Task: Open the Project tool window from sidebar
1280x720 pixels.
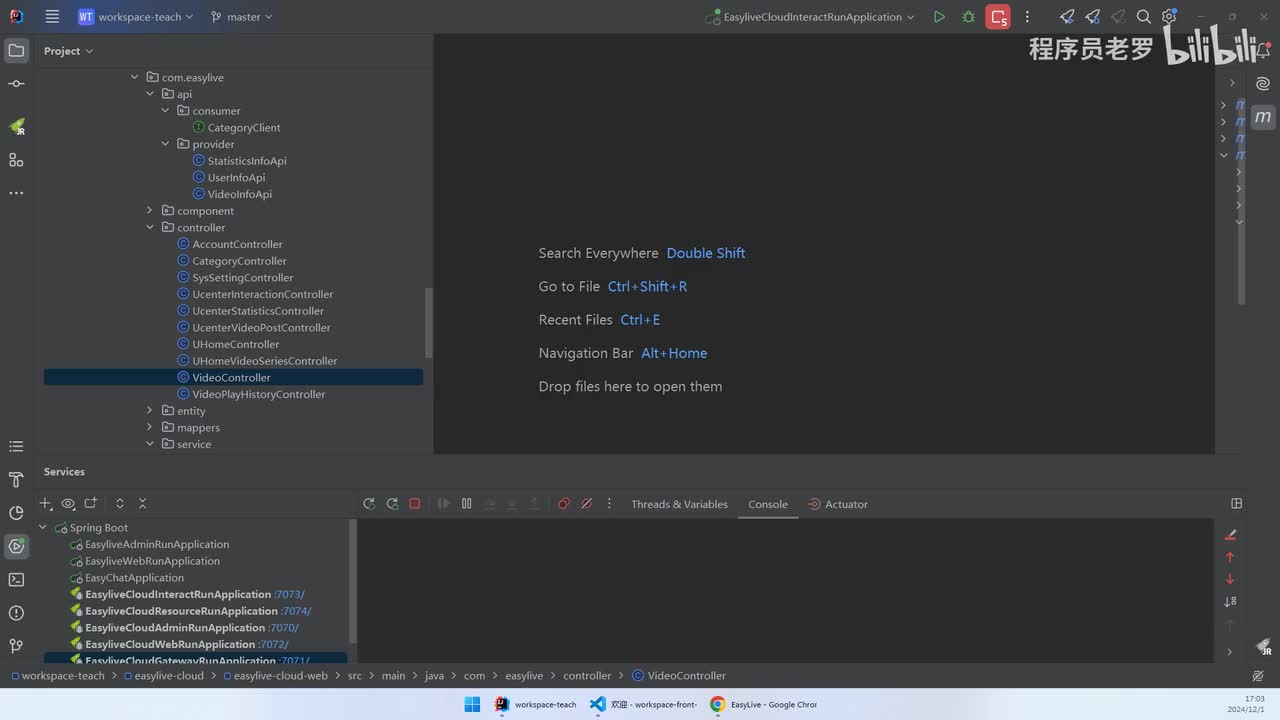Action: pyautogui.click(x=16, y=51)
